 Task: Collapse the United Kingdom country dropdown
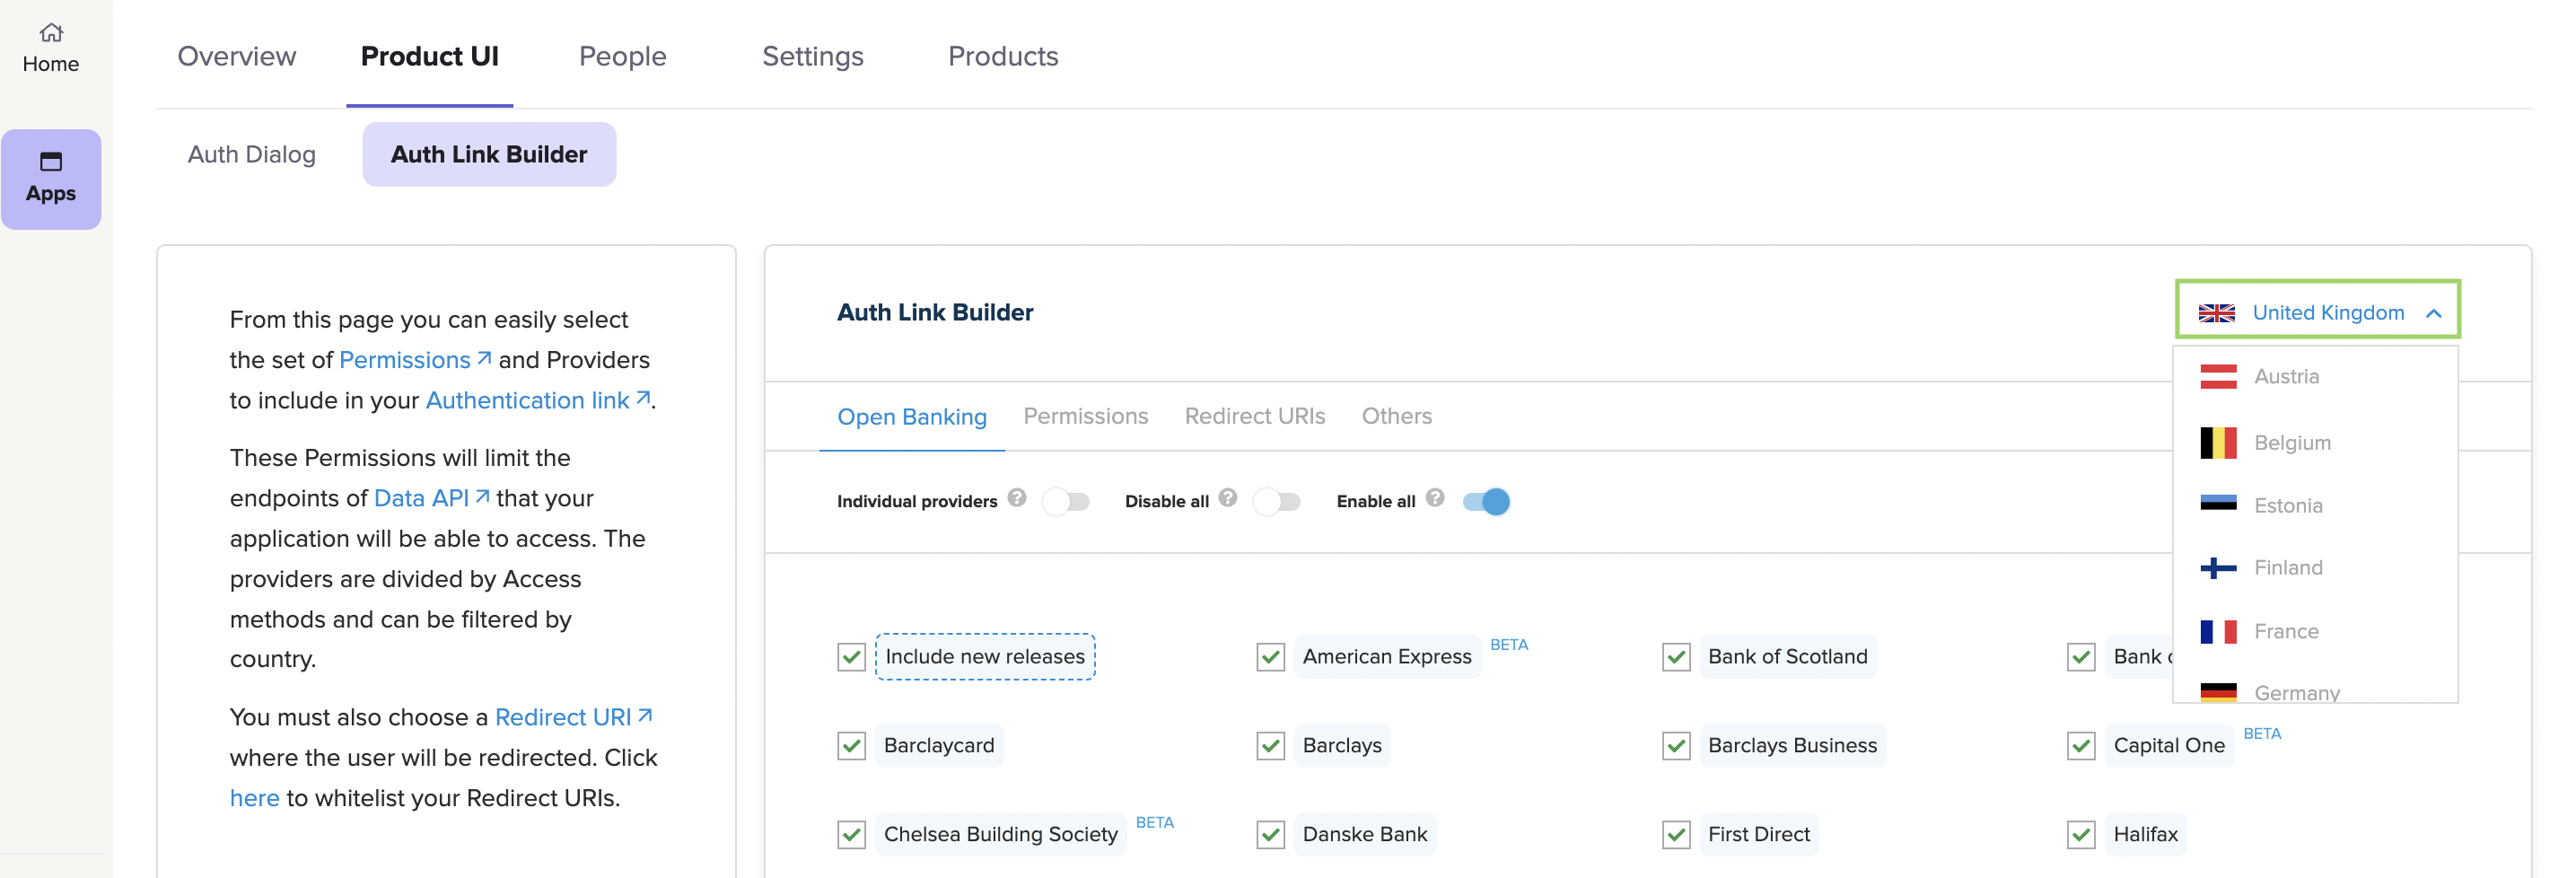[x=2434, y=314]
